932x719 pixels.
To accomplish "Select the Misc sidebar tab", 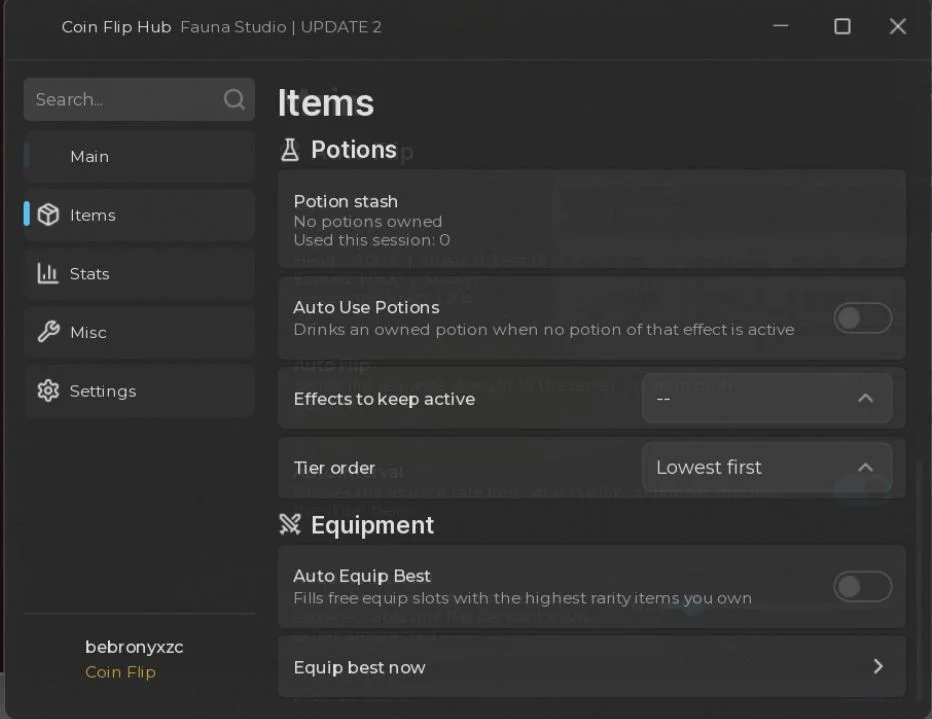I will click(139, 332).
